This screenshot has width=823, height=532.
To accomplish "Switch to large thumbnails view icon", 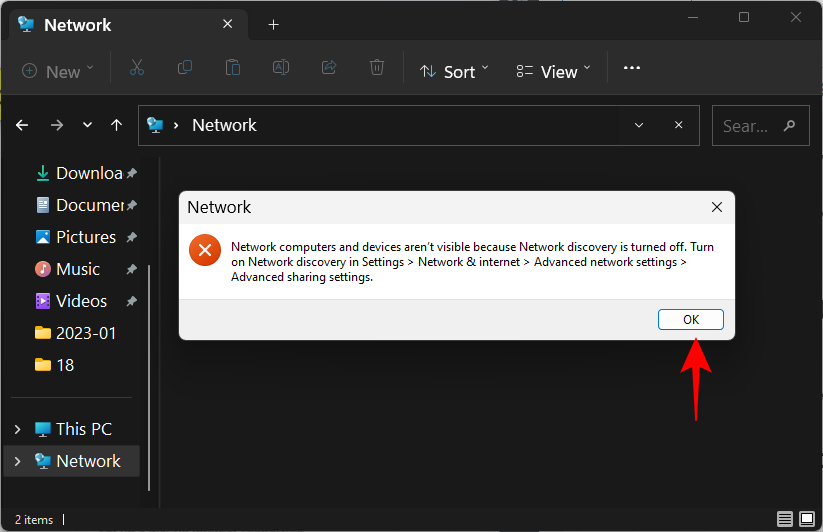I will tap(806, 519).
